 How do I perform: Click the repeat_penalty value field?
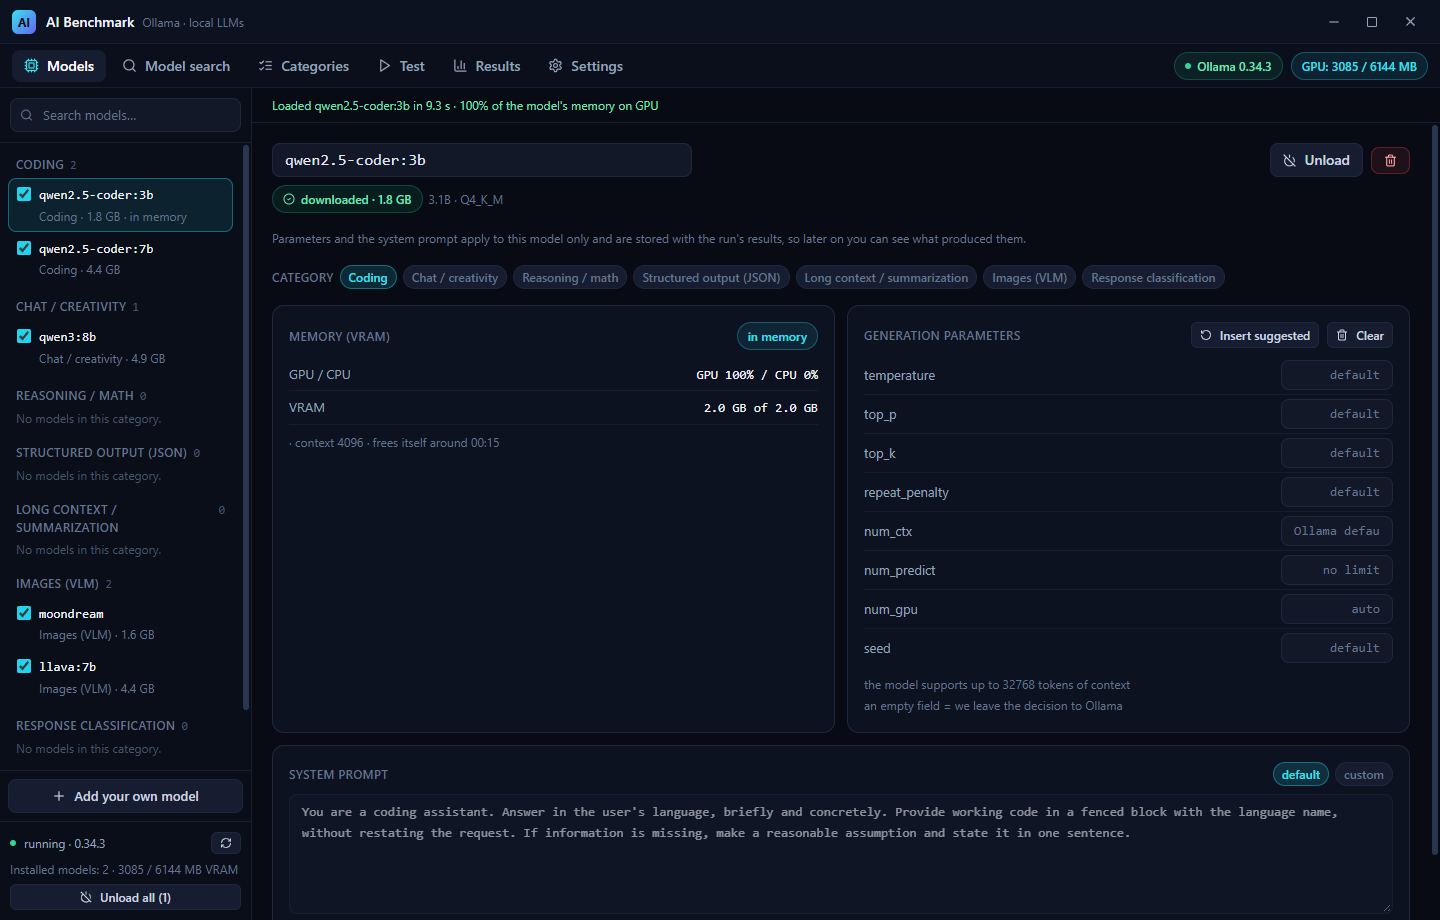coord(1337,492)
